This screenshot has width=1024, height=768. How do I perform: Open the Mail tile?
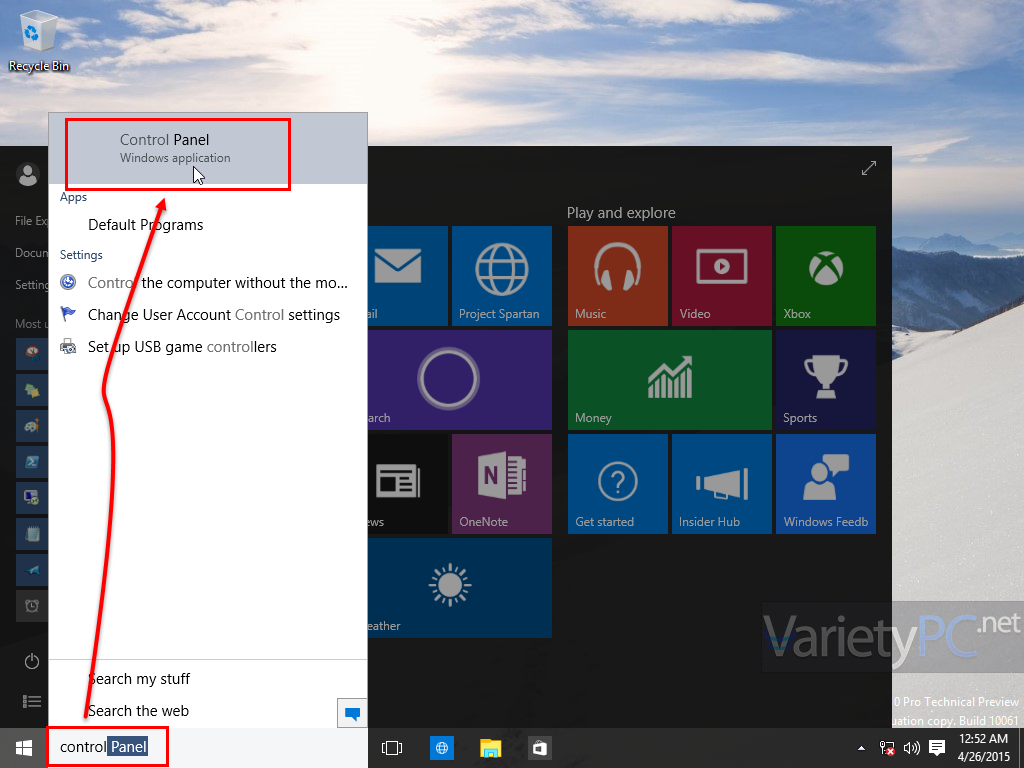(x=408, y=276)
